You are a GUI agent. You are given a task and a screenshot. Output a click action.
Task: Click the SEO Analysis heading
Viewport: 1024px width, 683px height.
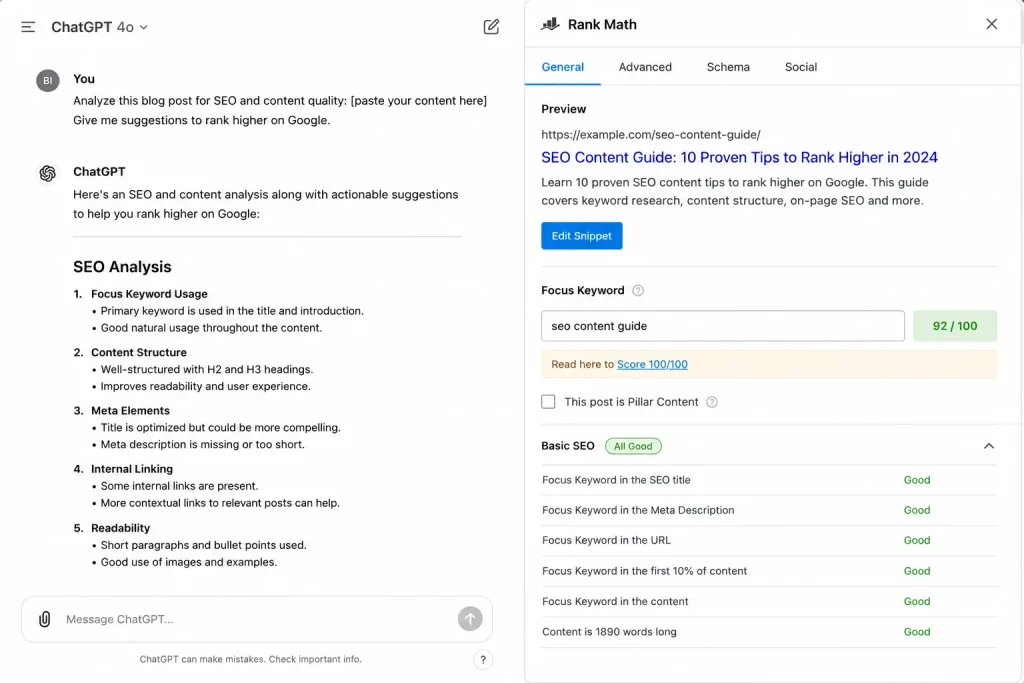[122, 267]
